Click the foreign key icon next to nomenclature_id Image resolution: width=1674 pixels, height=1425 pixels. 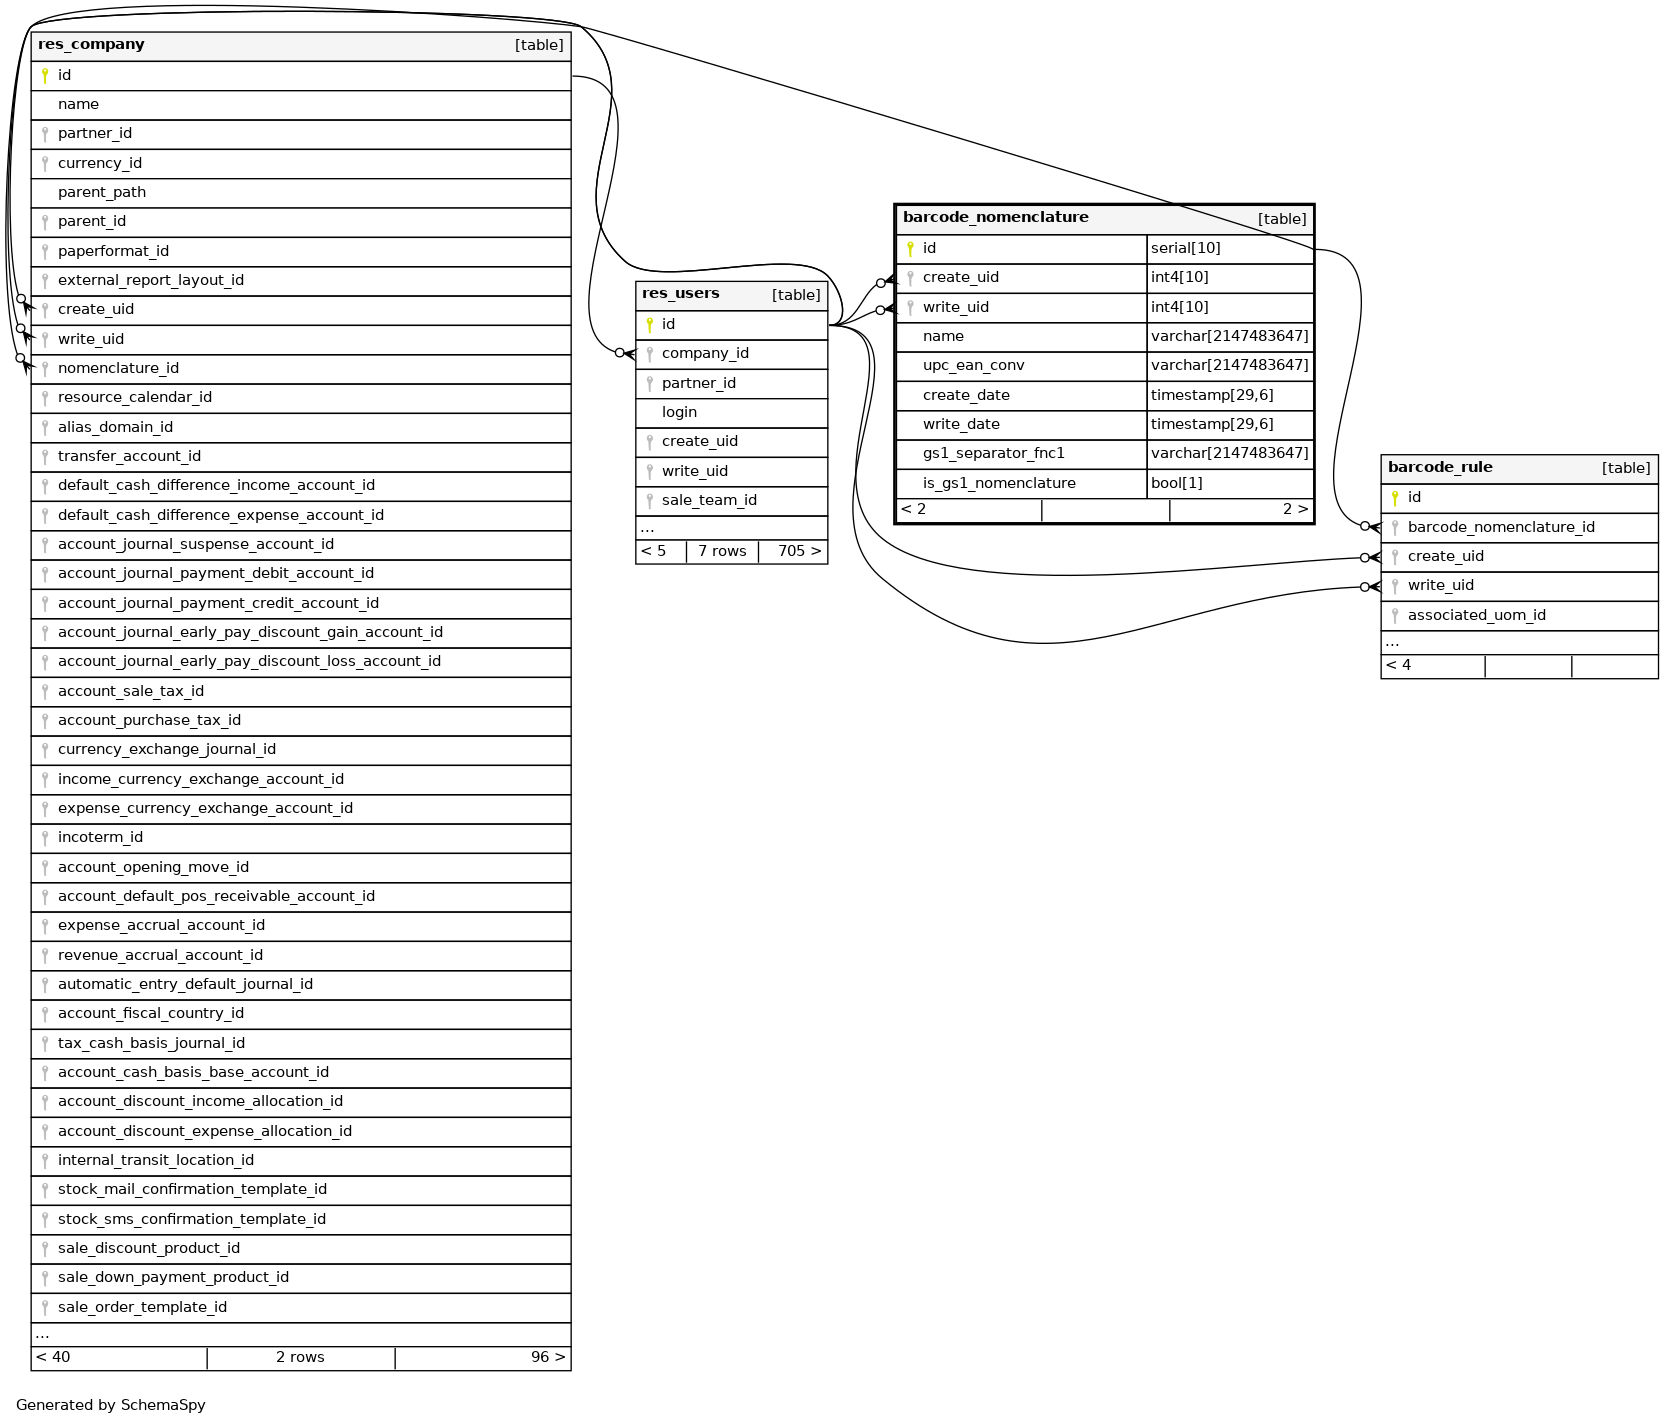45,368
